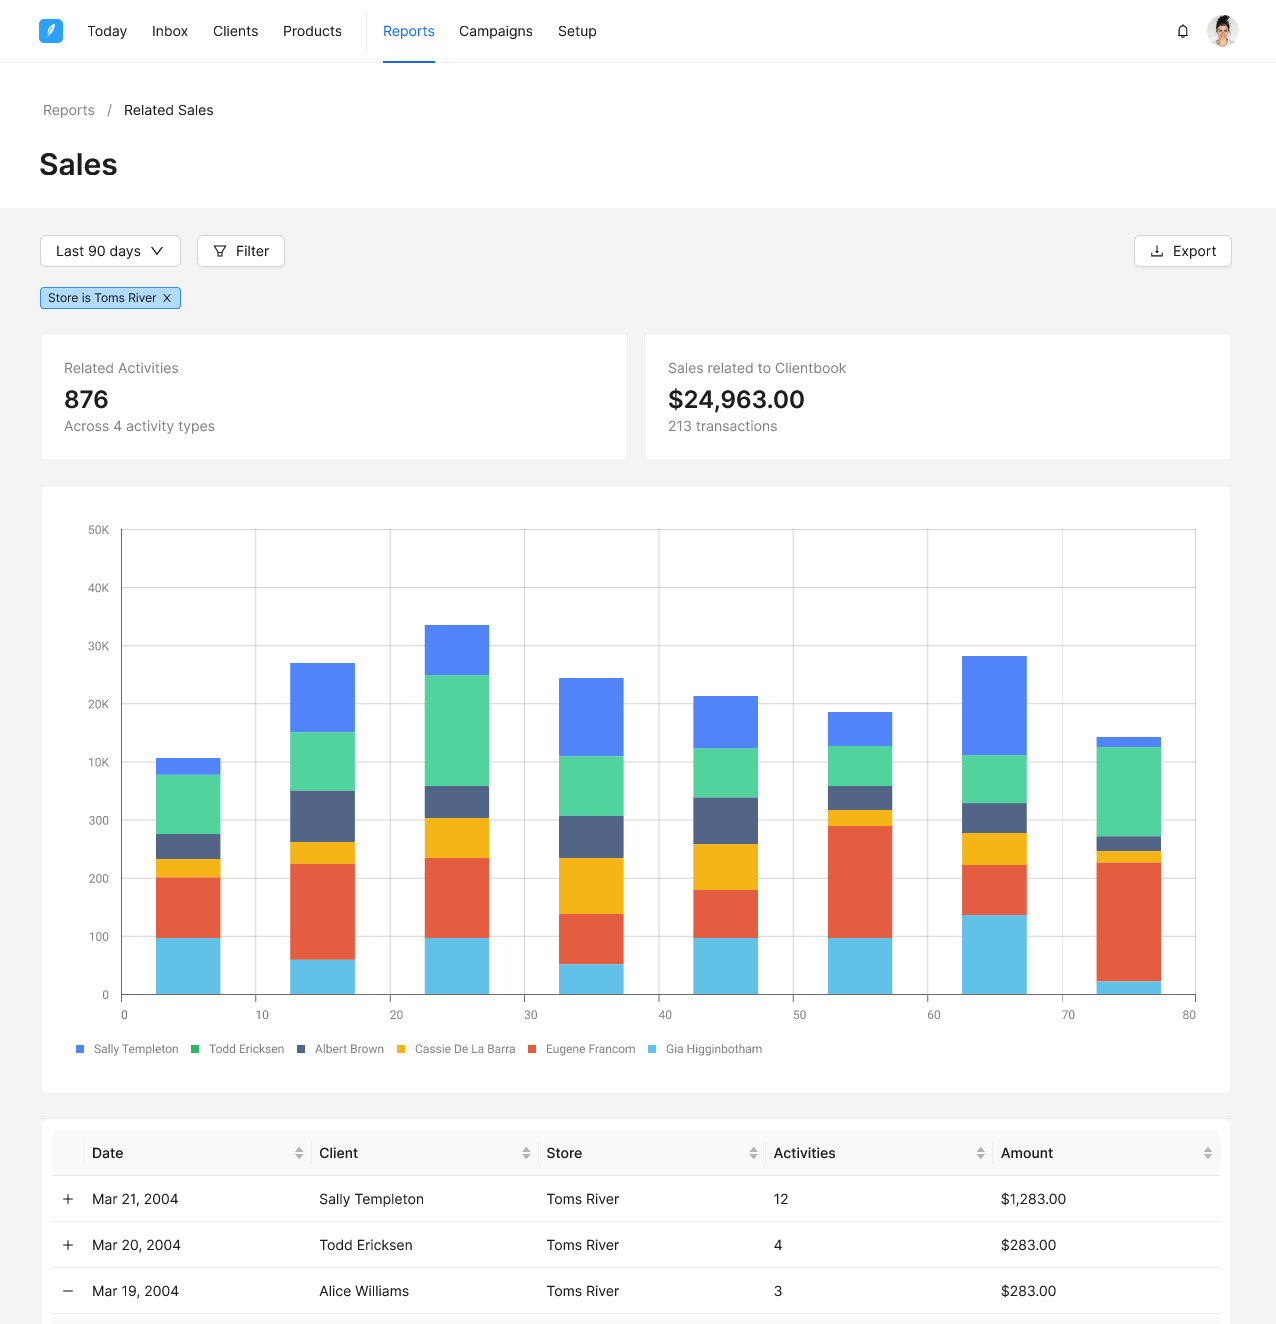Toggle Gia Higginbotham legend entry
The height and width of the screenshot is (1324, 1276).
click(705, 1049)
